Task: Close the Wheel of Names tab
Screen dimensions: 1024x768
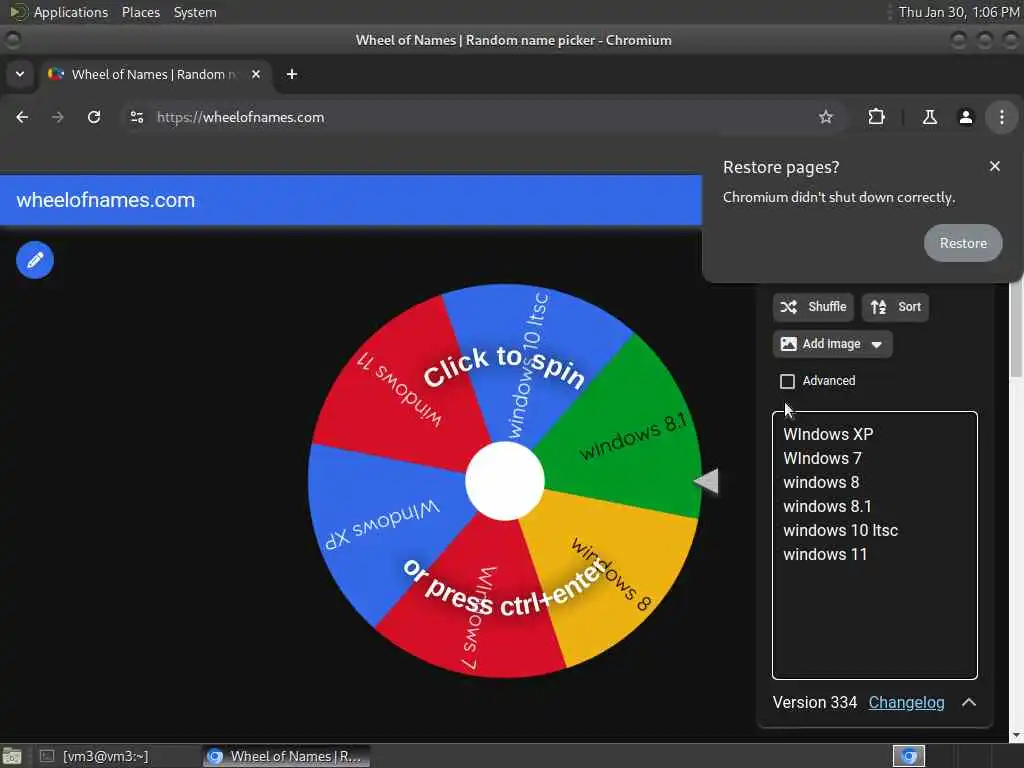Action: coord(256,74)
